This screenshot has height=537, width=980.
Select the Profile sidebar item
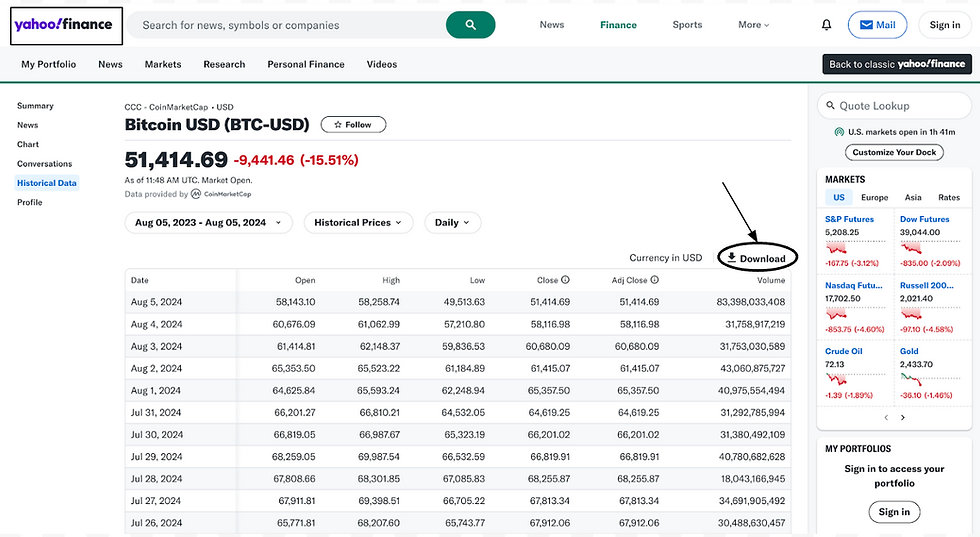[29, 203]
